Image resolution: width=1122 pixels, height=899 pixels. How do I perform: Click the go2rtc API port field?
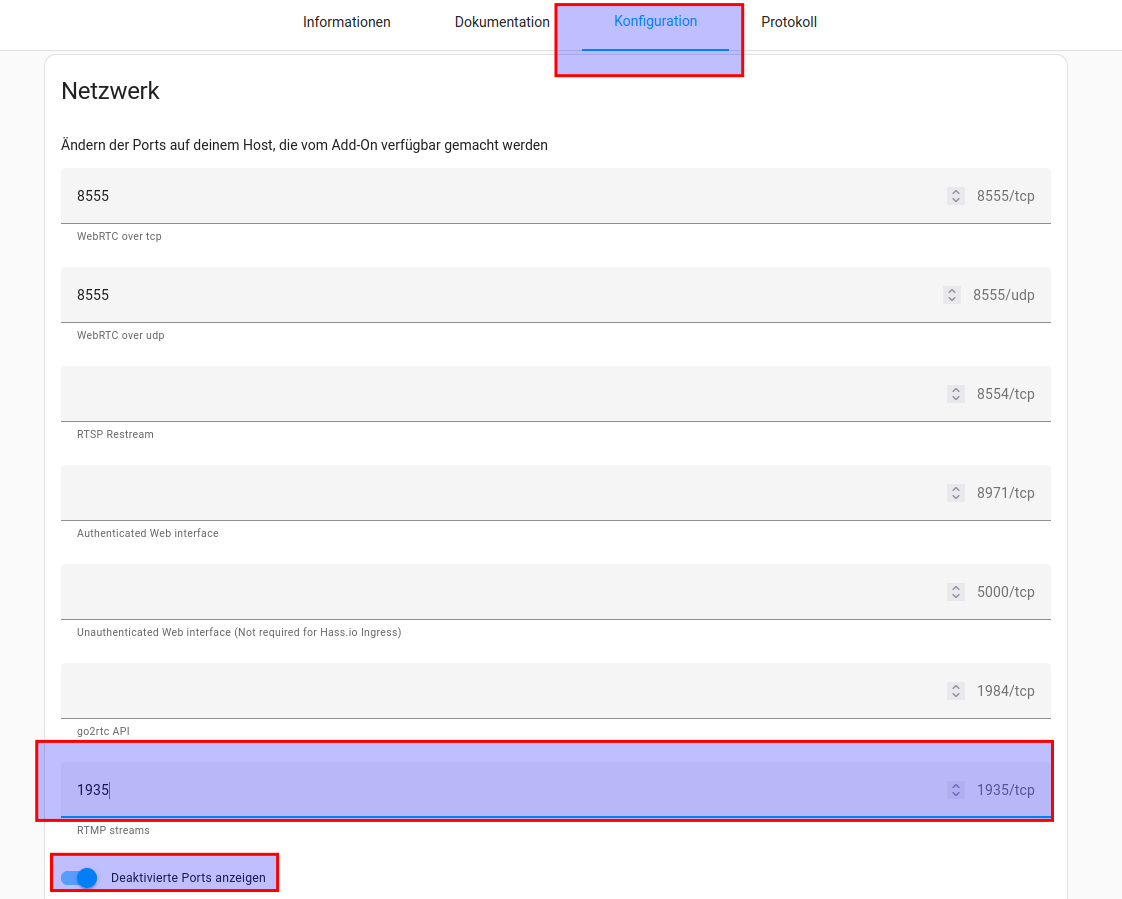(500, 691)
